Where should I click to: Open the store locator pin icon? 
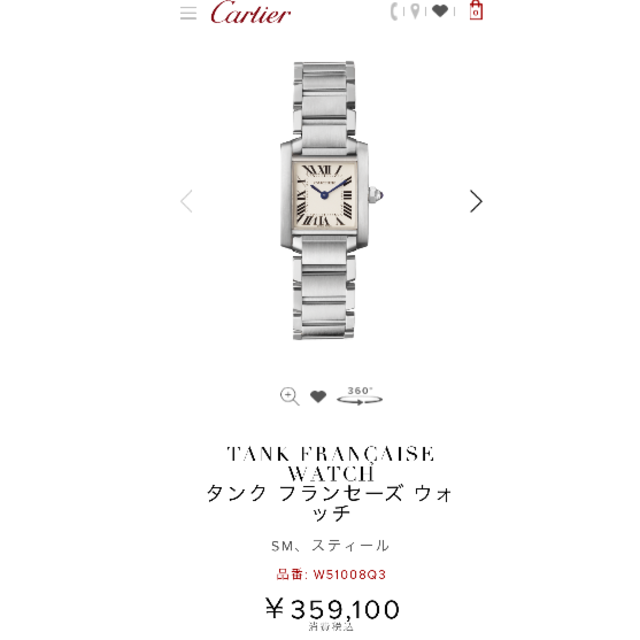click(415, 11)
